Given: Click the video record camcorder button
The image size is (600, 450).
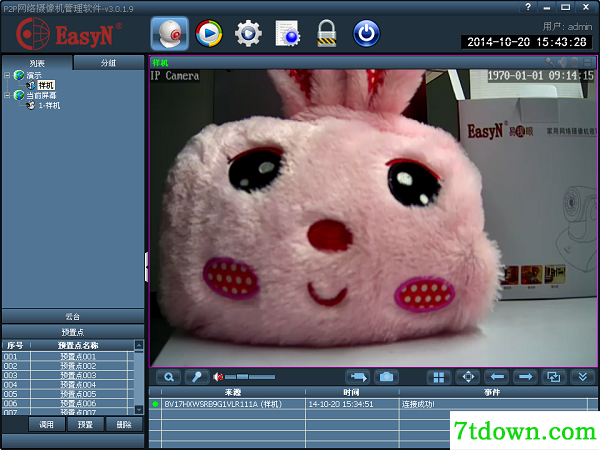Looking at the screenshot, I should tap(357, 377).
